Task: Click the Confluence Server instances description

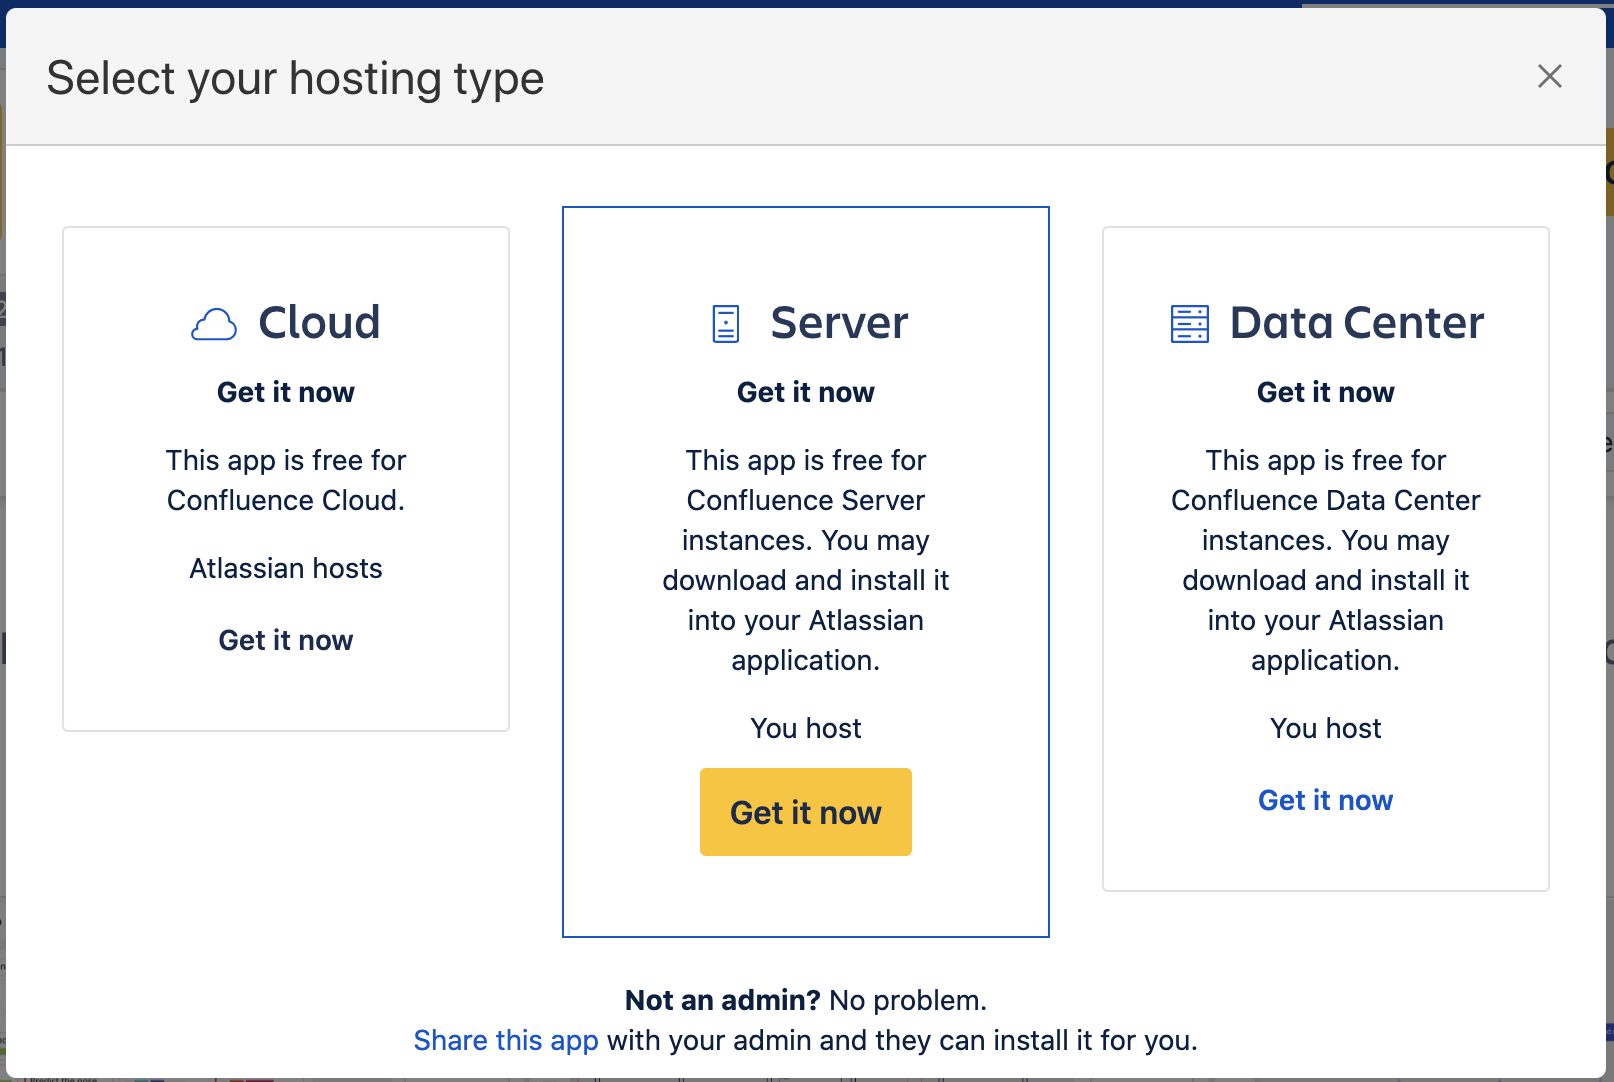Action: click(805, 560)
